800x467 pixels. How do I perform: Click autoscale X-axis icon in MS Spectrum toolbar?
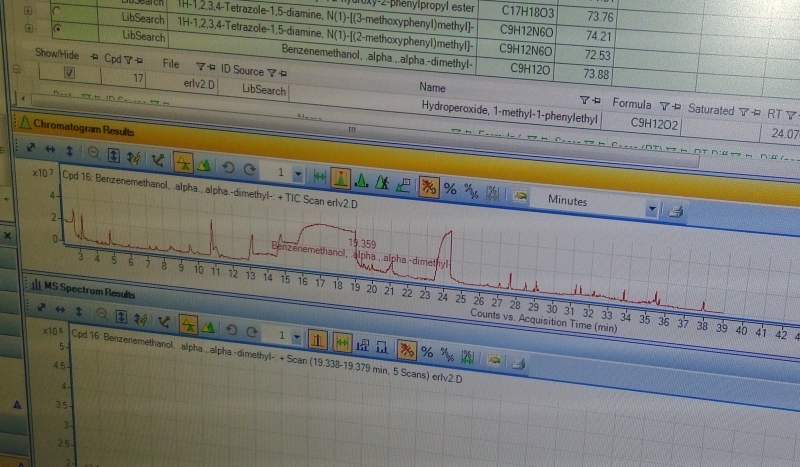pos(60,309)
